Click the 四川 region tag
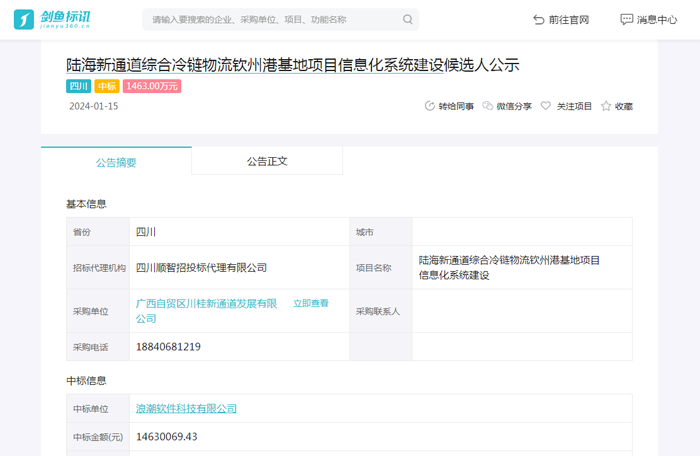Screen dimensions: 700x456 pyautogui.click(x=79, y=86)
